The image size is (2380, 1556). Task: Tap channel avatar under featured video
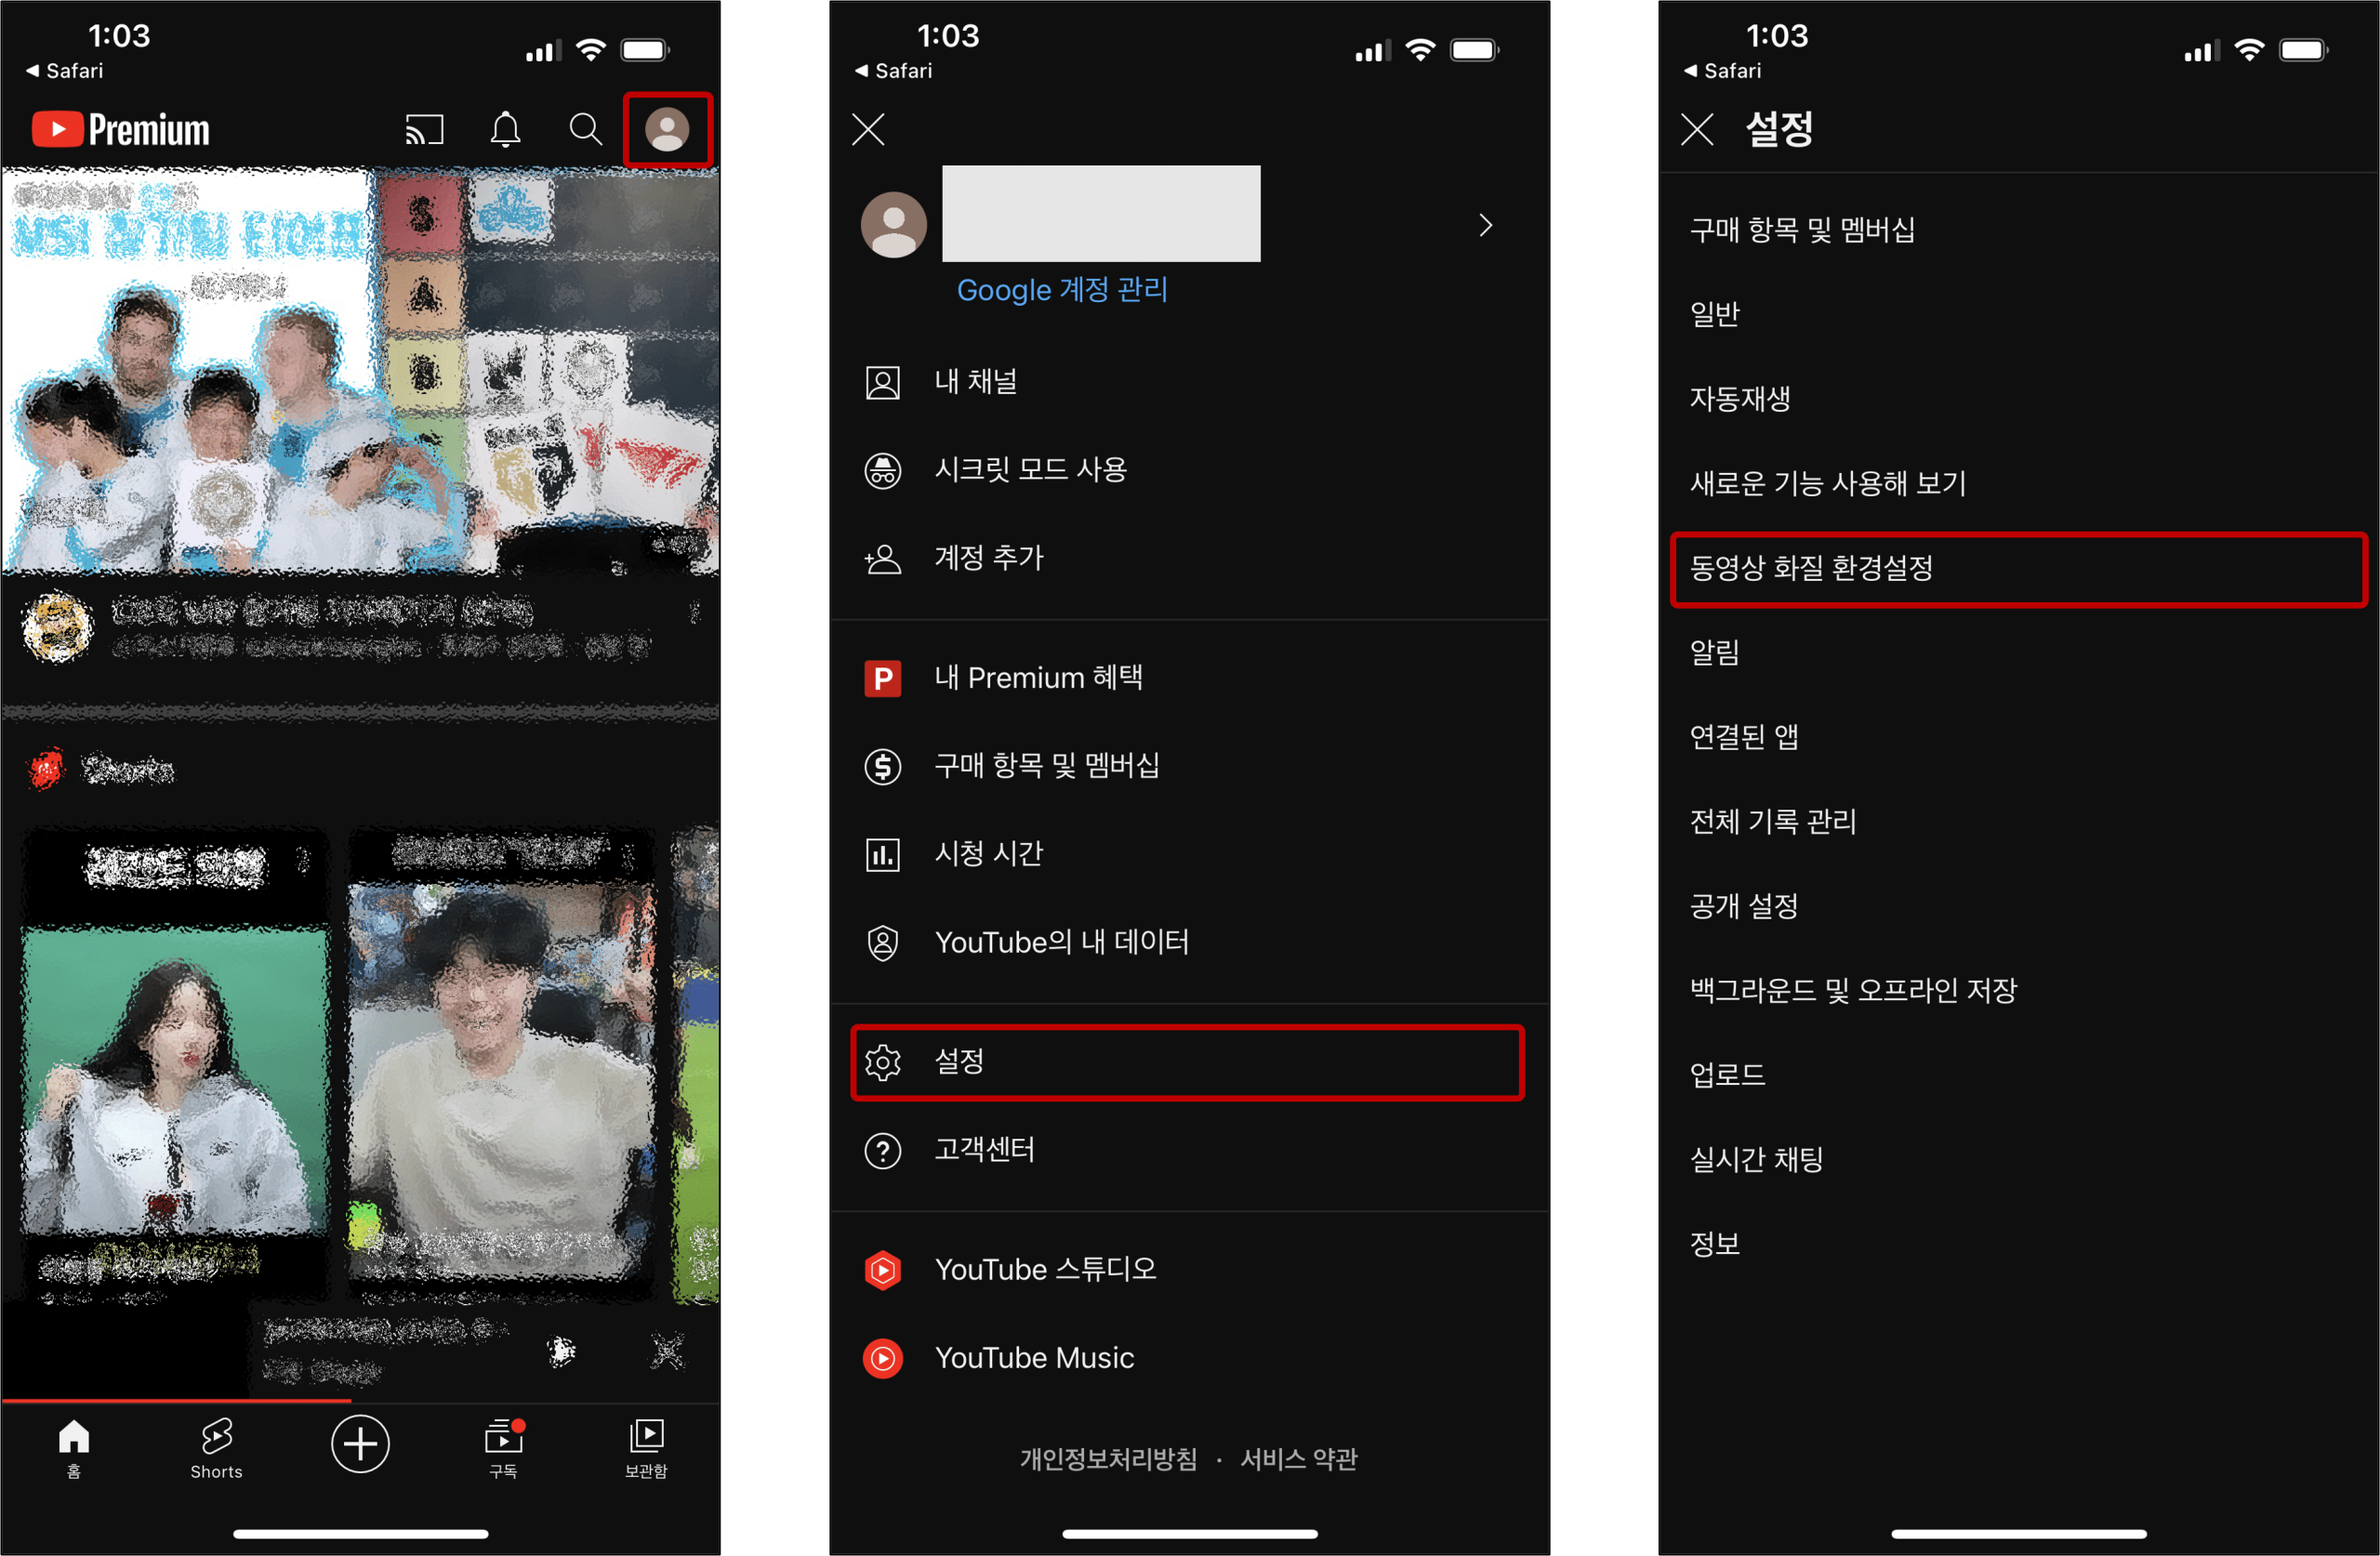click(58, 628)
